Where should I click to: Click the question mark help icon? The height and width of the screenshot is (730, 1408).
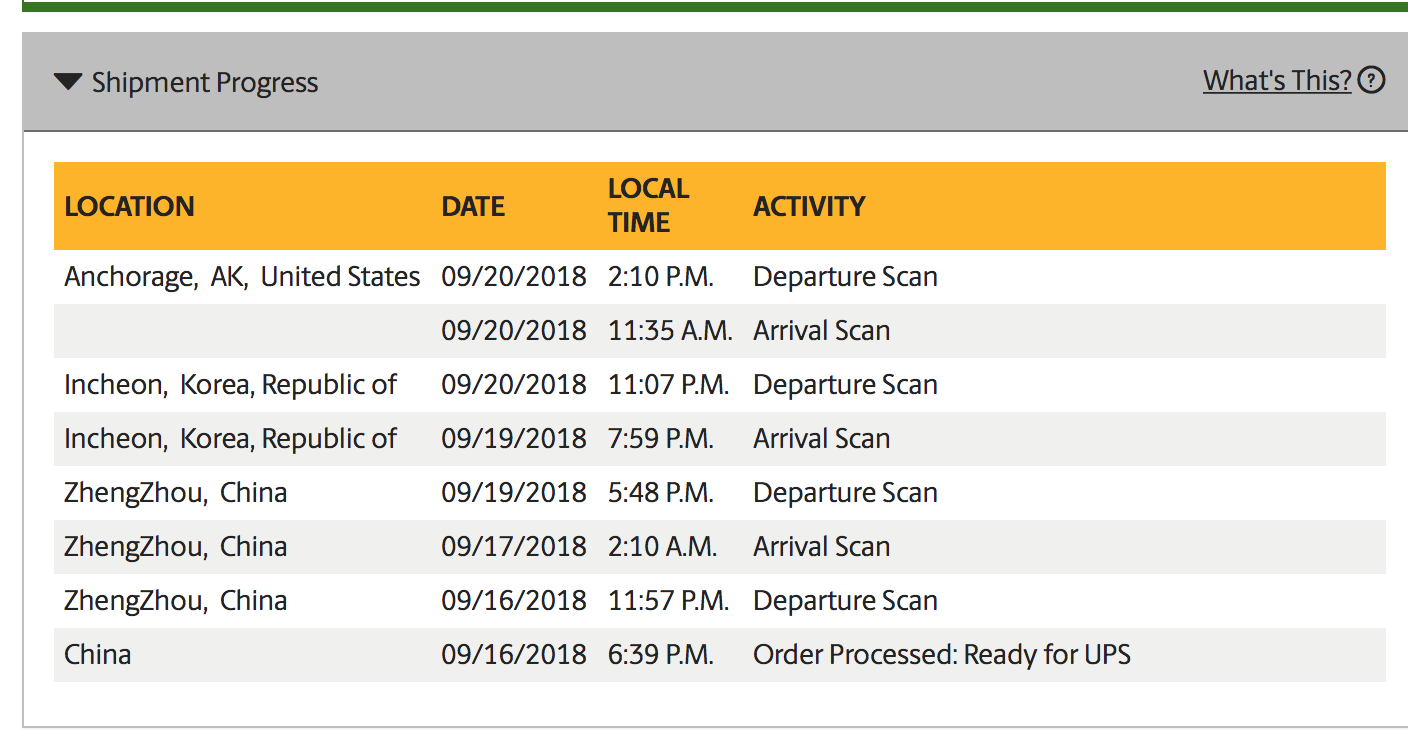[1373, 80]
